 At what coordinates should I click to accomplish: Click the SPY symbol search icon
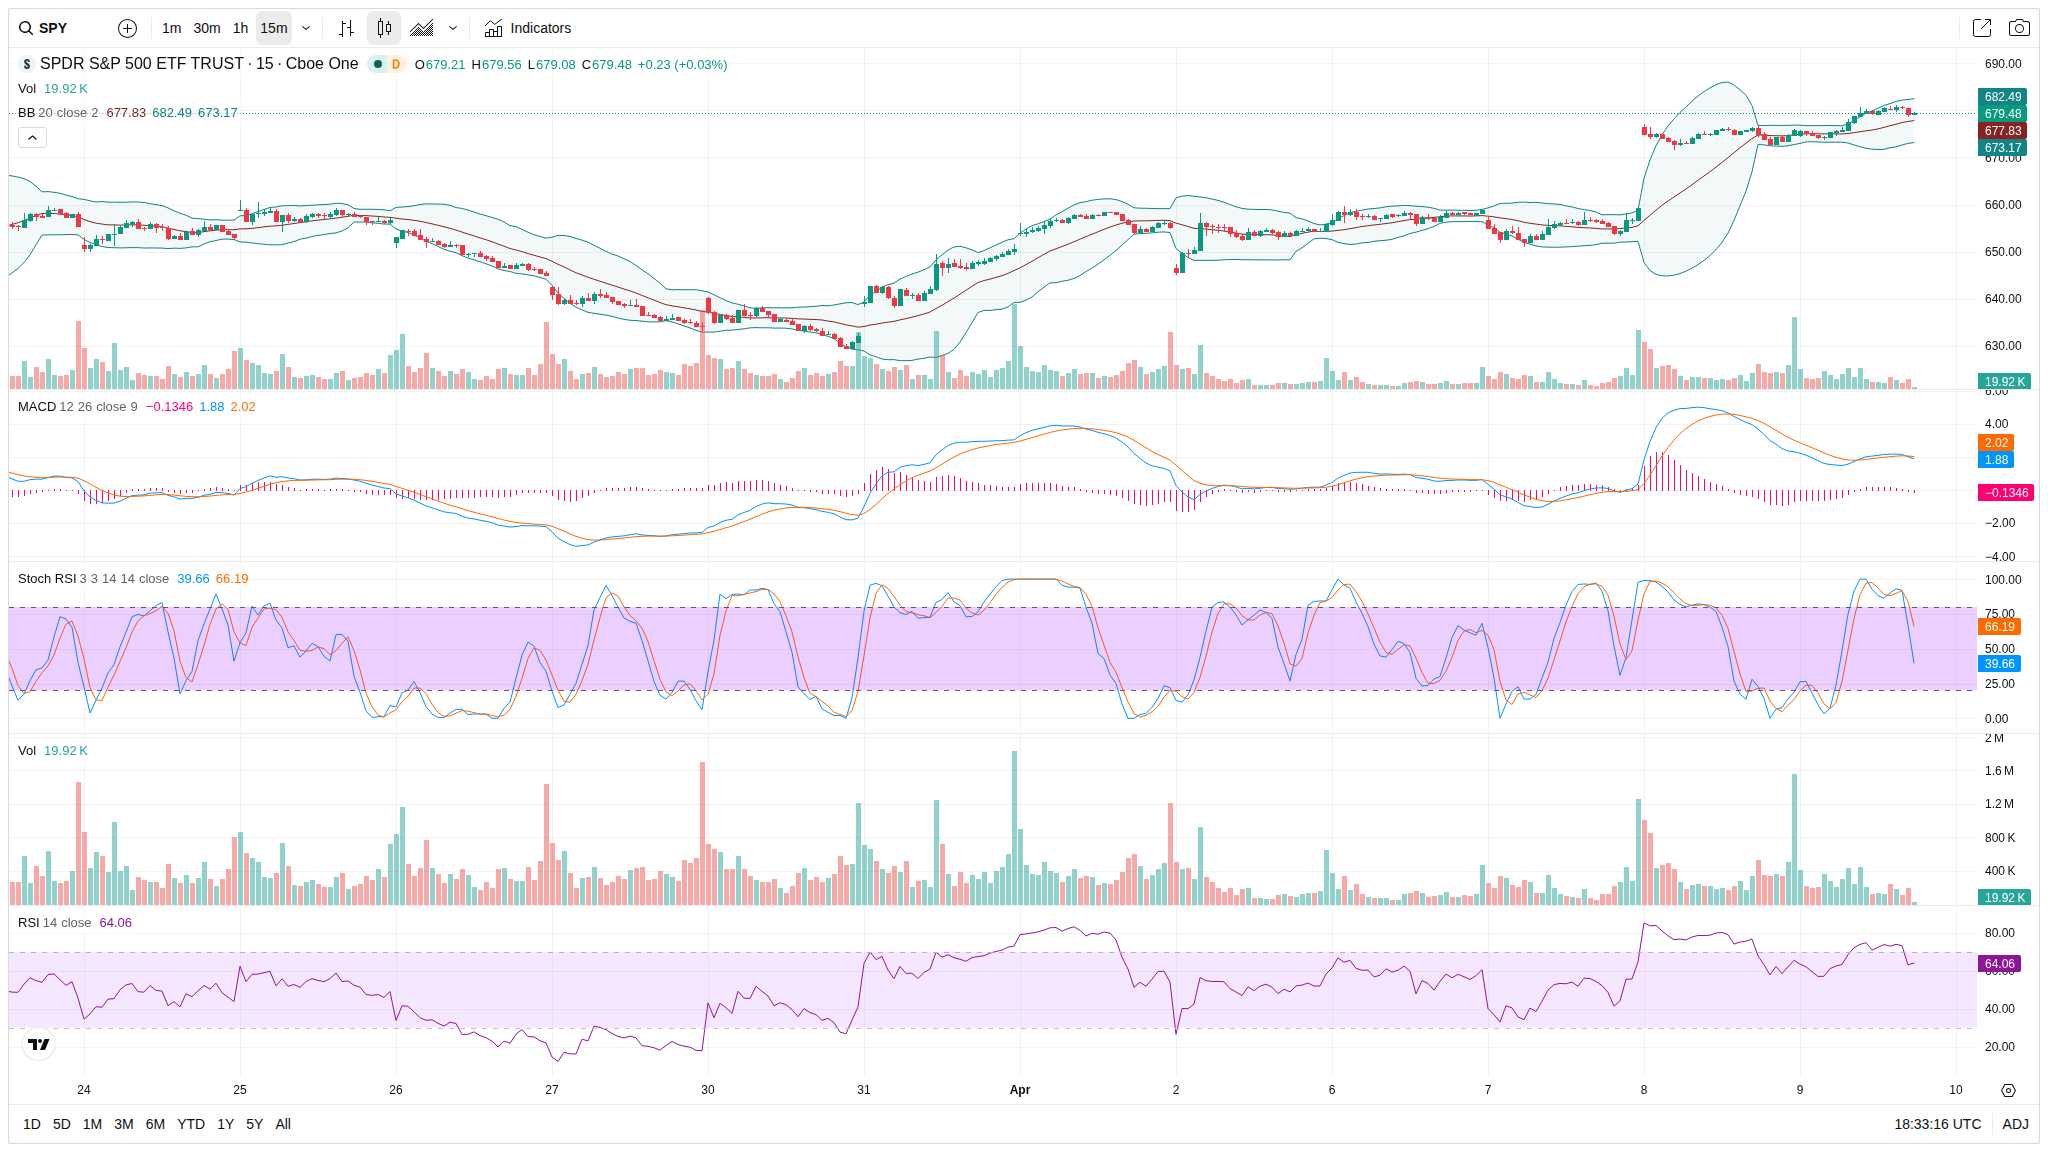click(26, 28)
